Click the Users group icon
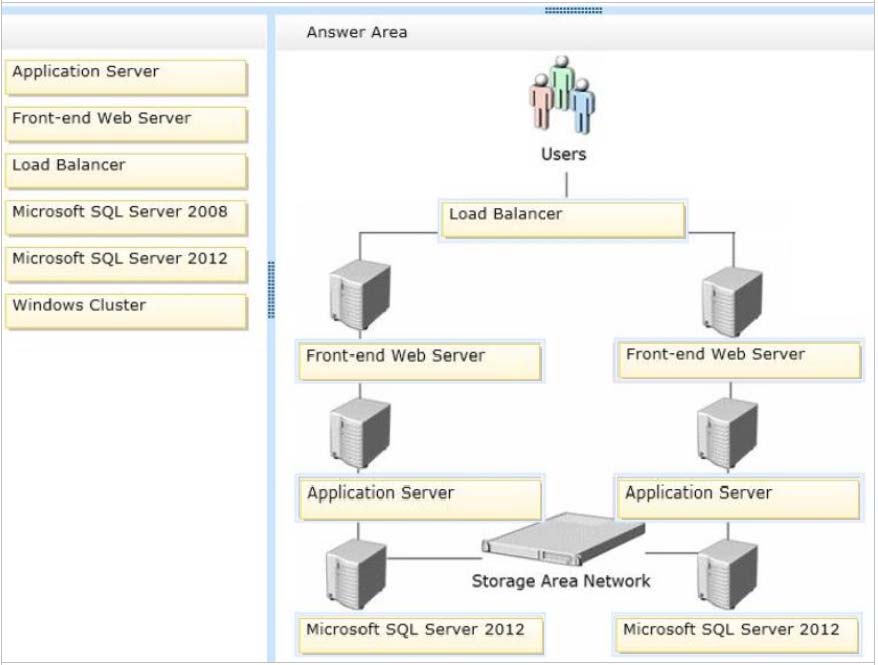Screen dimensions: 878x665 (562, 95)
